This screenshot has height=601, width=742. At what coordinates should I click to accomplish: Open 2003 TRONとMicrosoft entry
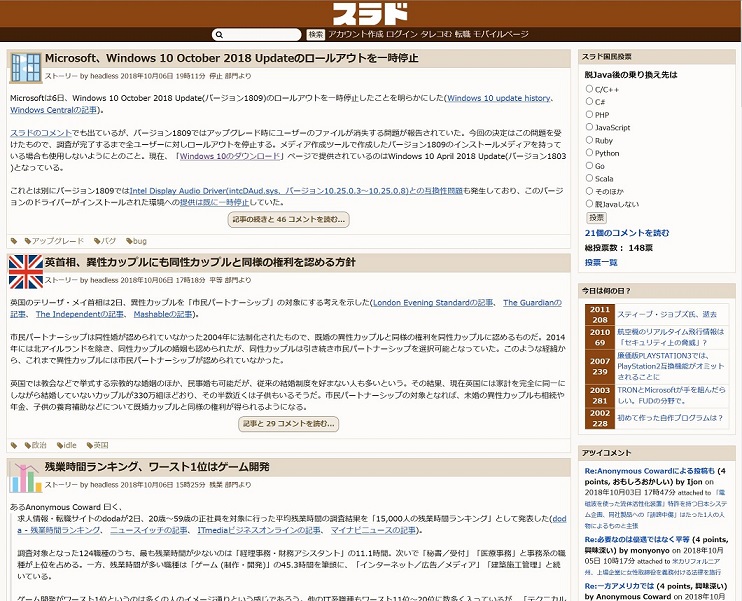[x=671, y=395]
